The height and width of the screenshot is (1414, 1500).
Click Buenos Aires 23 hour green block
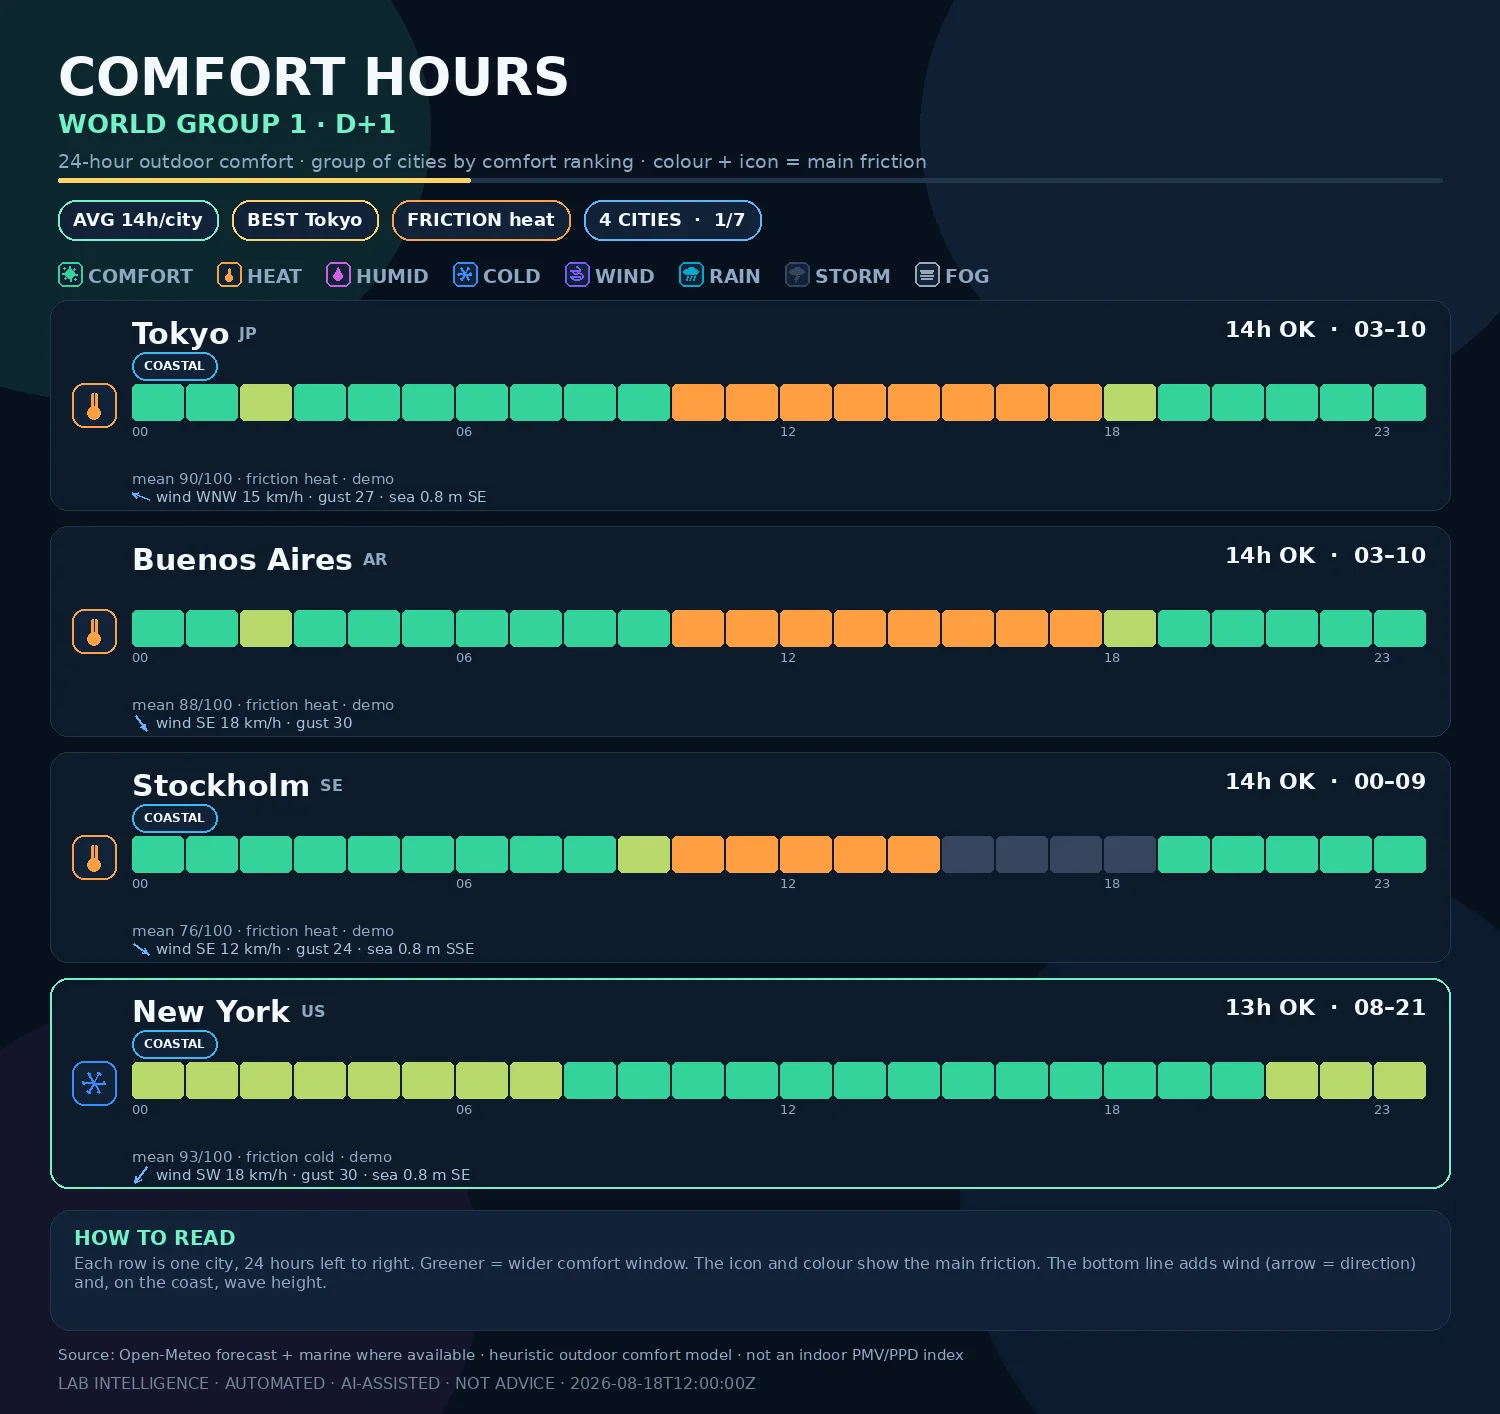coord(1400,628)
